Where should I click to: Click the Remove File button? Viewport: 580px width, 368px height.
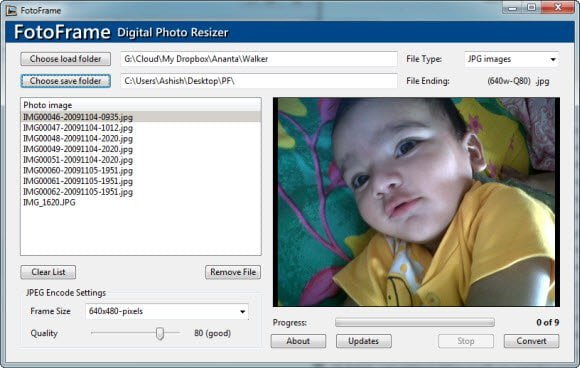tap(233, 272)
